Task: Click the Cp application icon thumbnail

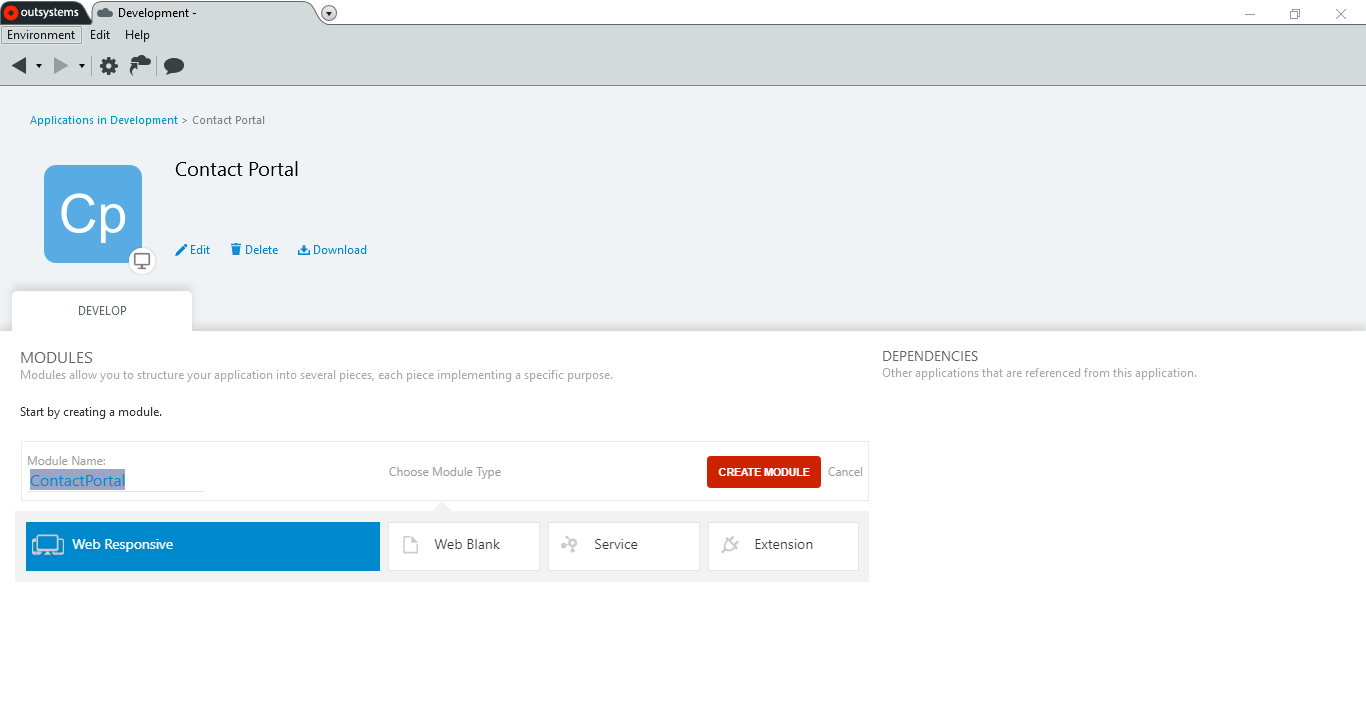Action: [x=93, y=214]
